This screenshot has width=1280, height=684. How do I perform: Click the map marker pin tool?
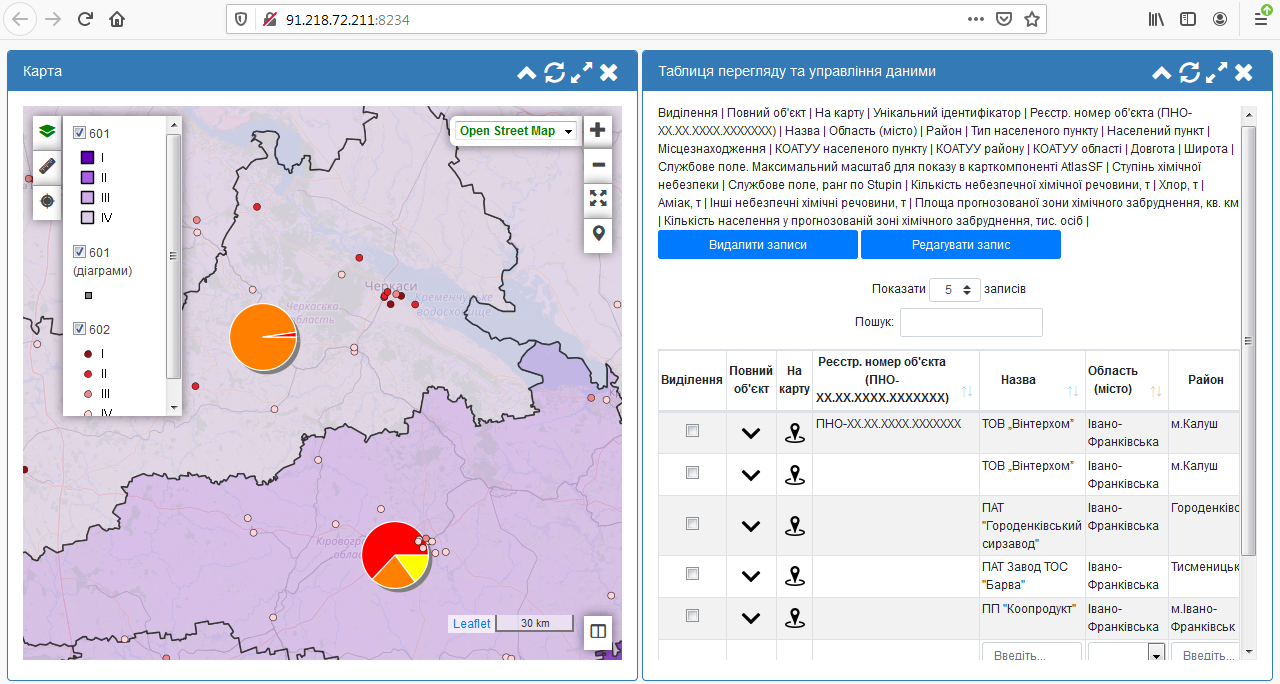[598, 233]
